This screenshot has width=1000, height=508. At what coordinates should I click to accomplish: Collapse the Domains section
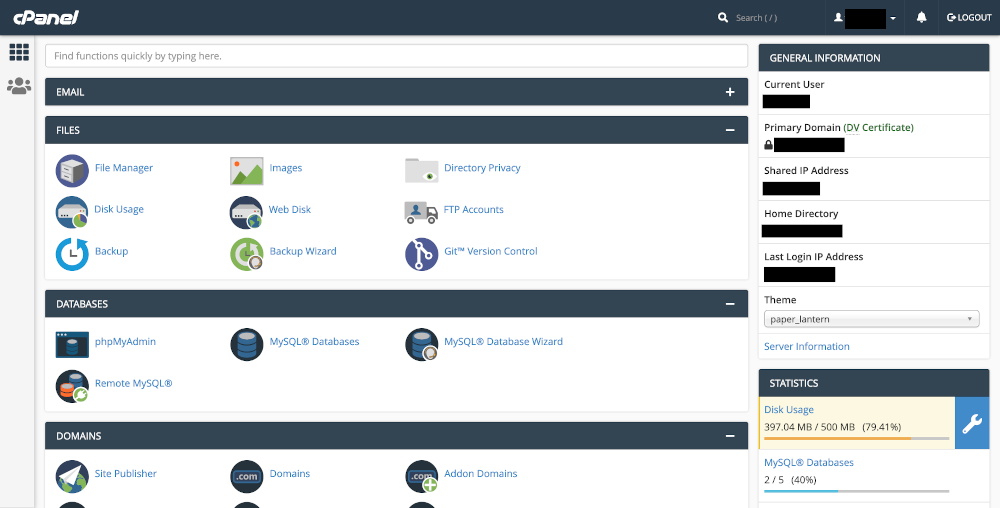730,436
